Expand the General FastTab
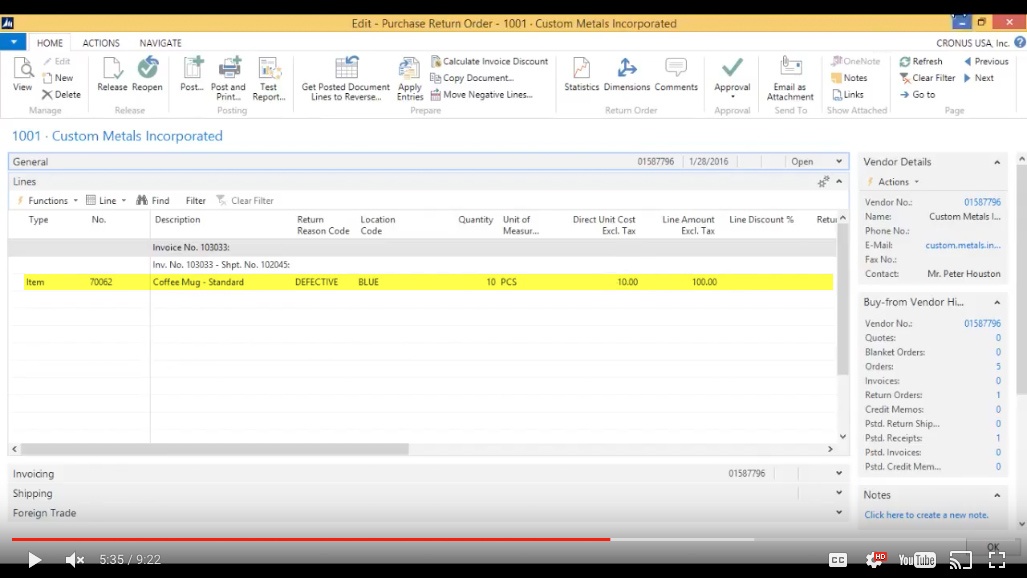 (838, 161)
